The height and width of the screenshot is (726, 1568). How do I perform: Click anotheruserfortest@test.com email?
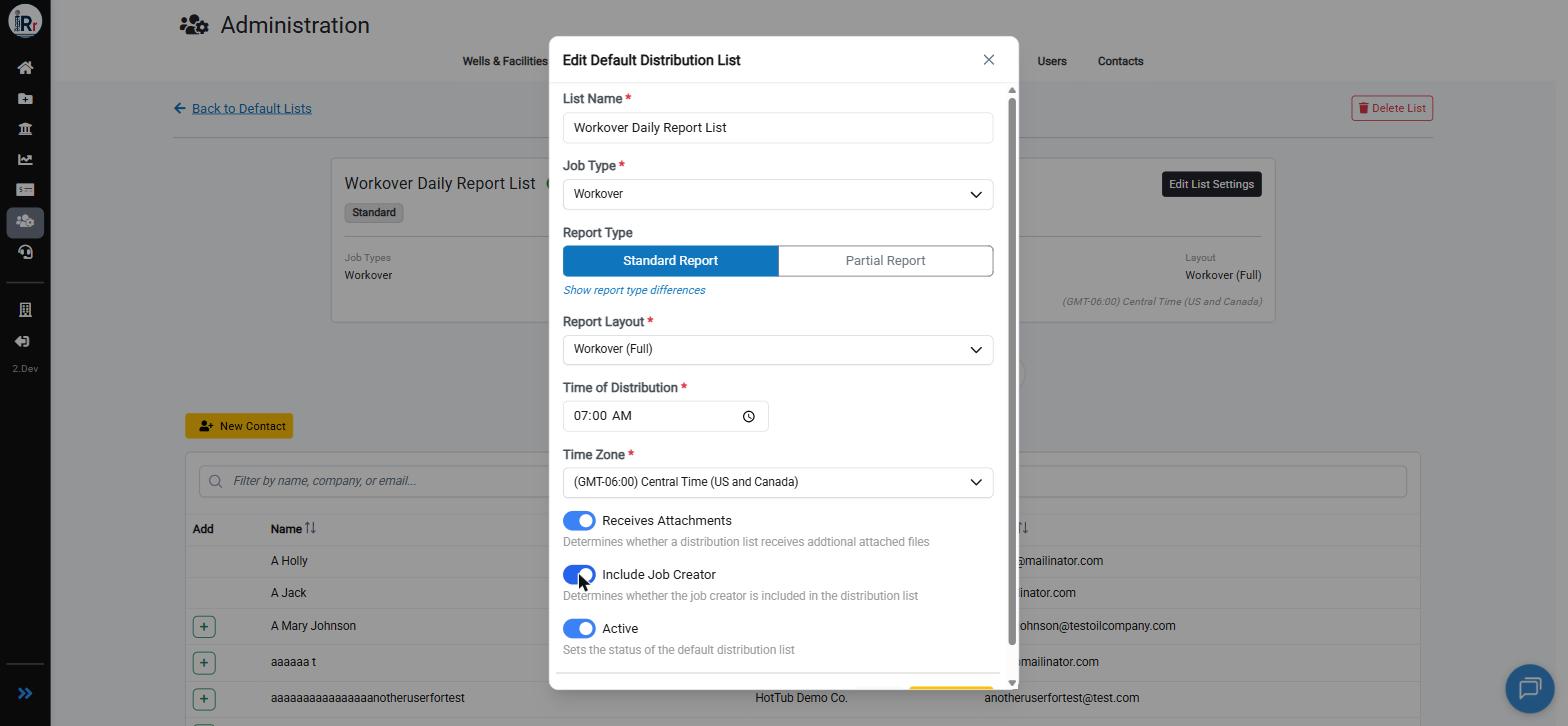(1061, 698)
